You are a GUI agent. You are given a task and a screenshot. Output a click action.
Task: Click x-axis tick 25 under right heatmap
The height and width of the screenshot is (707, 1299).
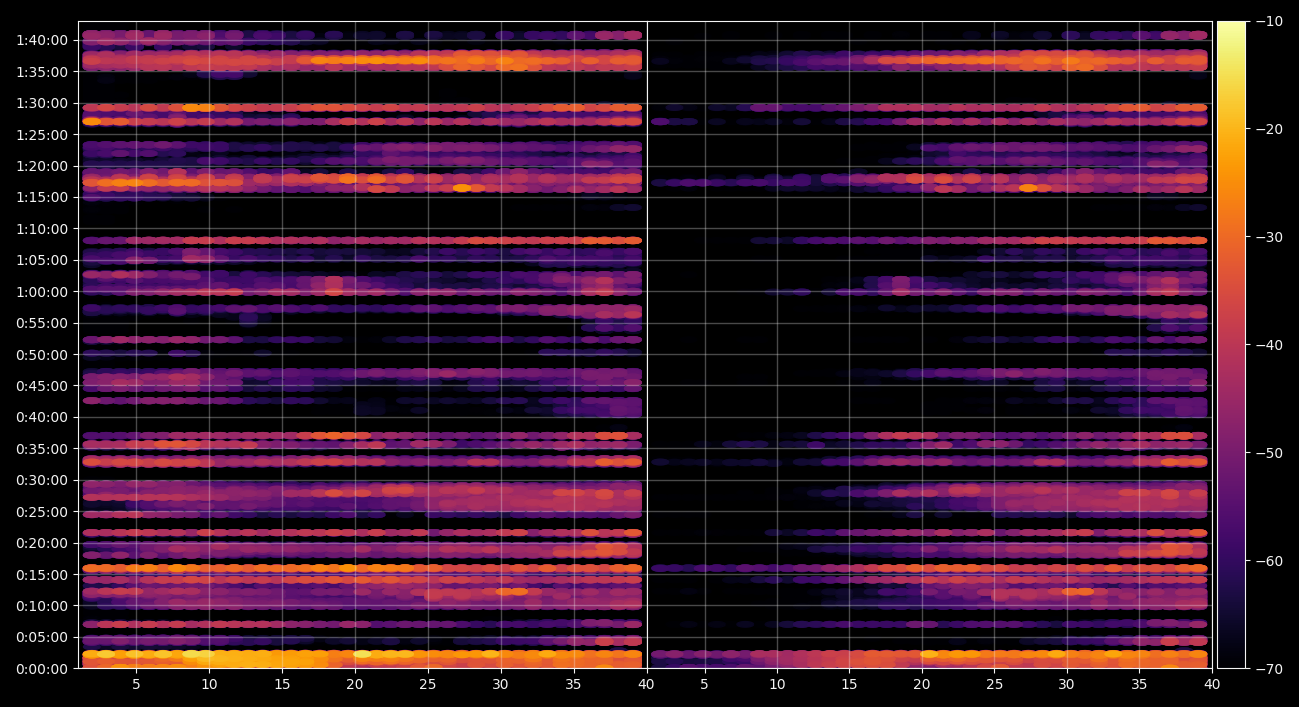point(994,685)
